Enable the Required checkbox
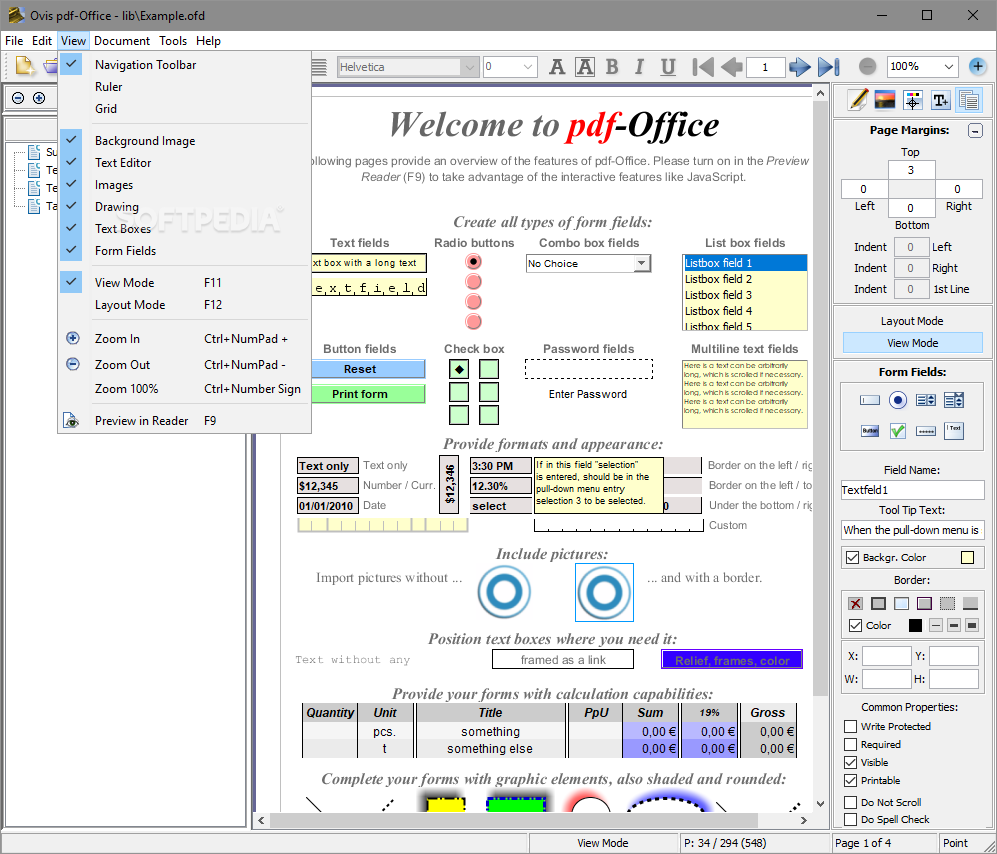The width and height of the screenshot is (997, 854). click(x=850, y=744)
